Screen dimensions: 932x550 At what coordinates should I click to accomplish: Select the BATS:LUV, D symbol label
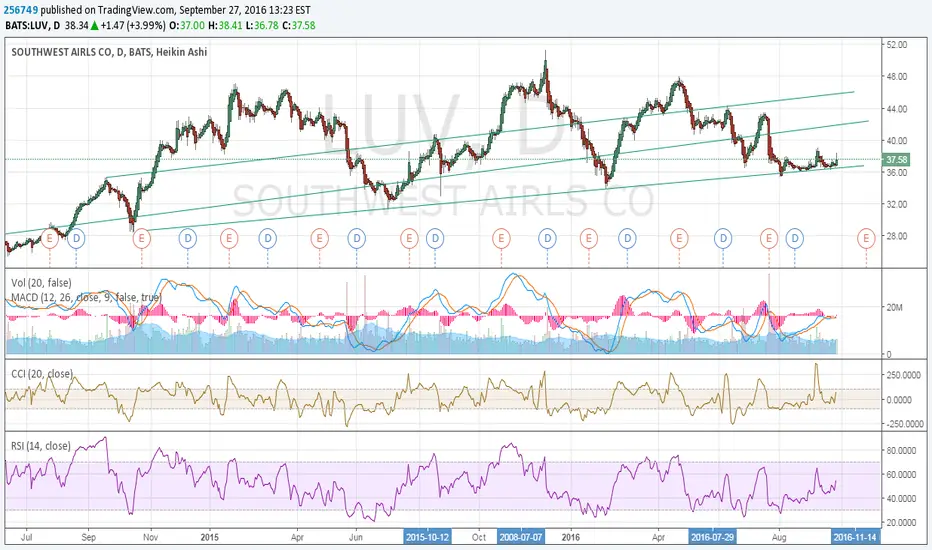33,26
